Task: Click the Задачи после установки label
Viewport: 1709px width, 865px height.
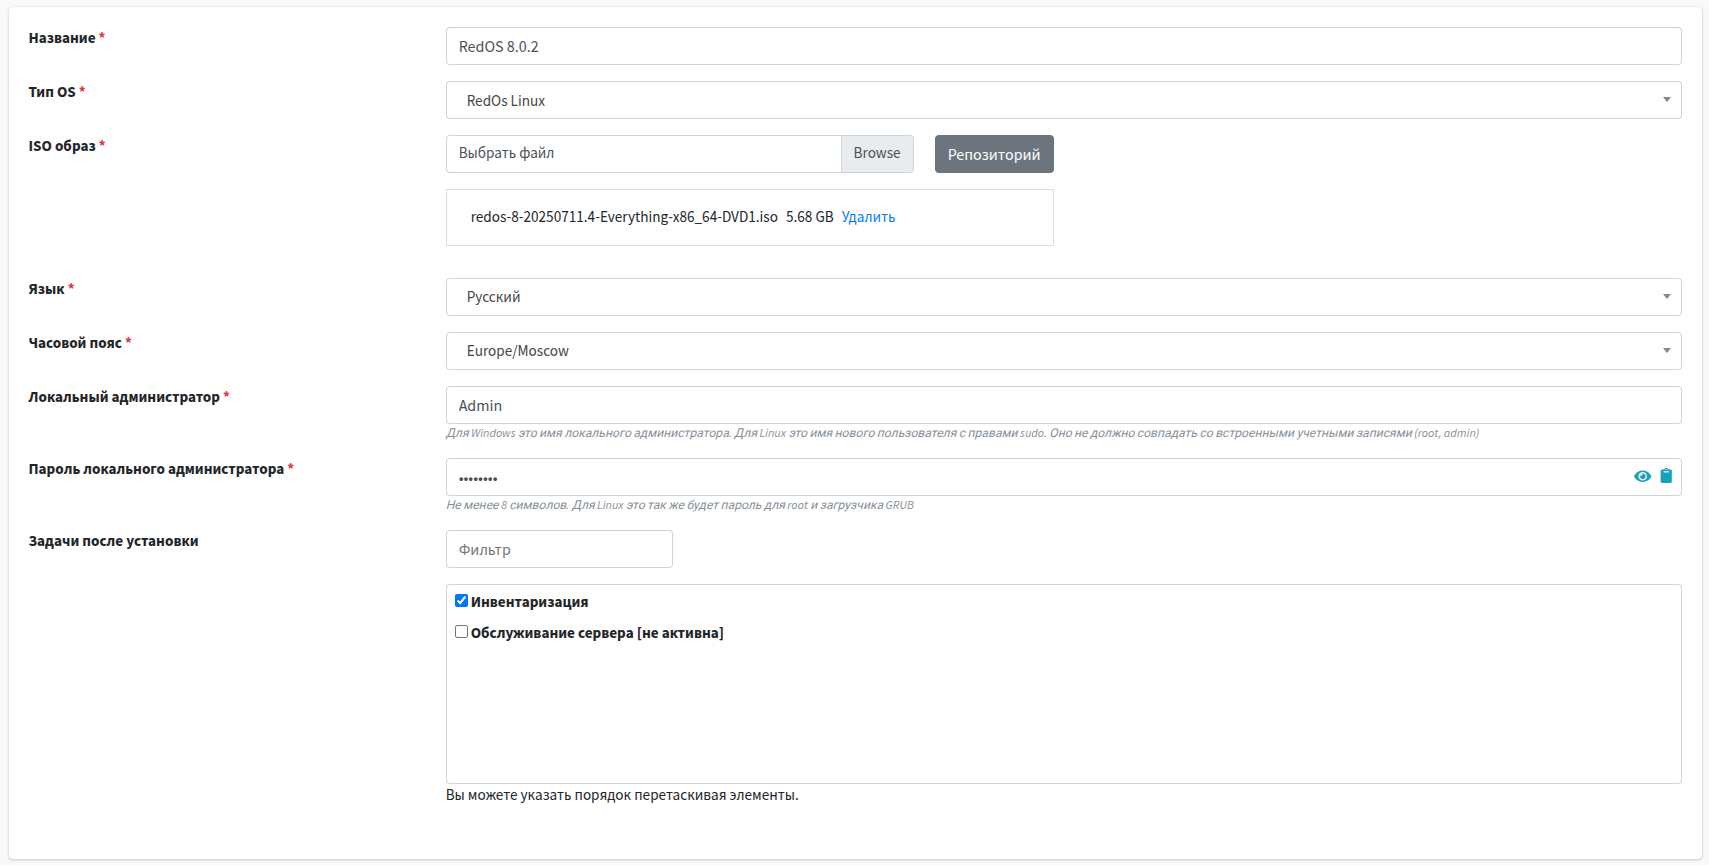Action: coord(113,541)
